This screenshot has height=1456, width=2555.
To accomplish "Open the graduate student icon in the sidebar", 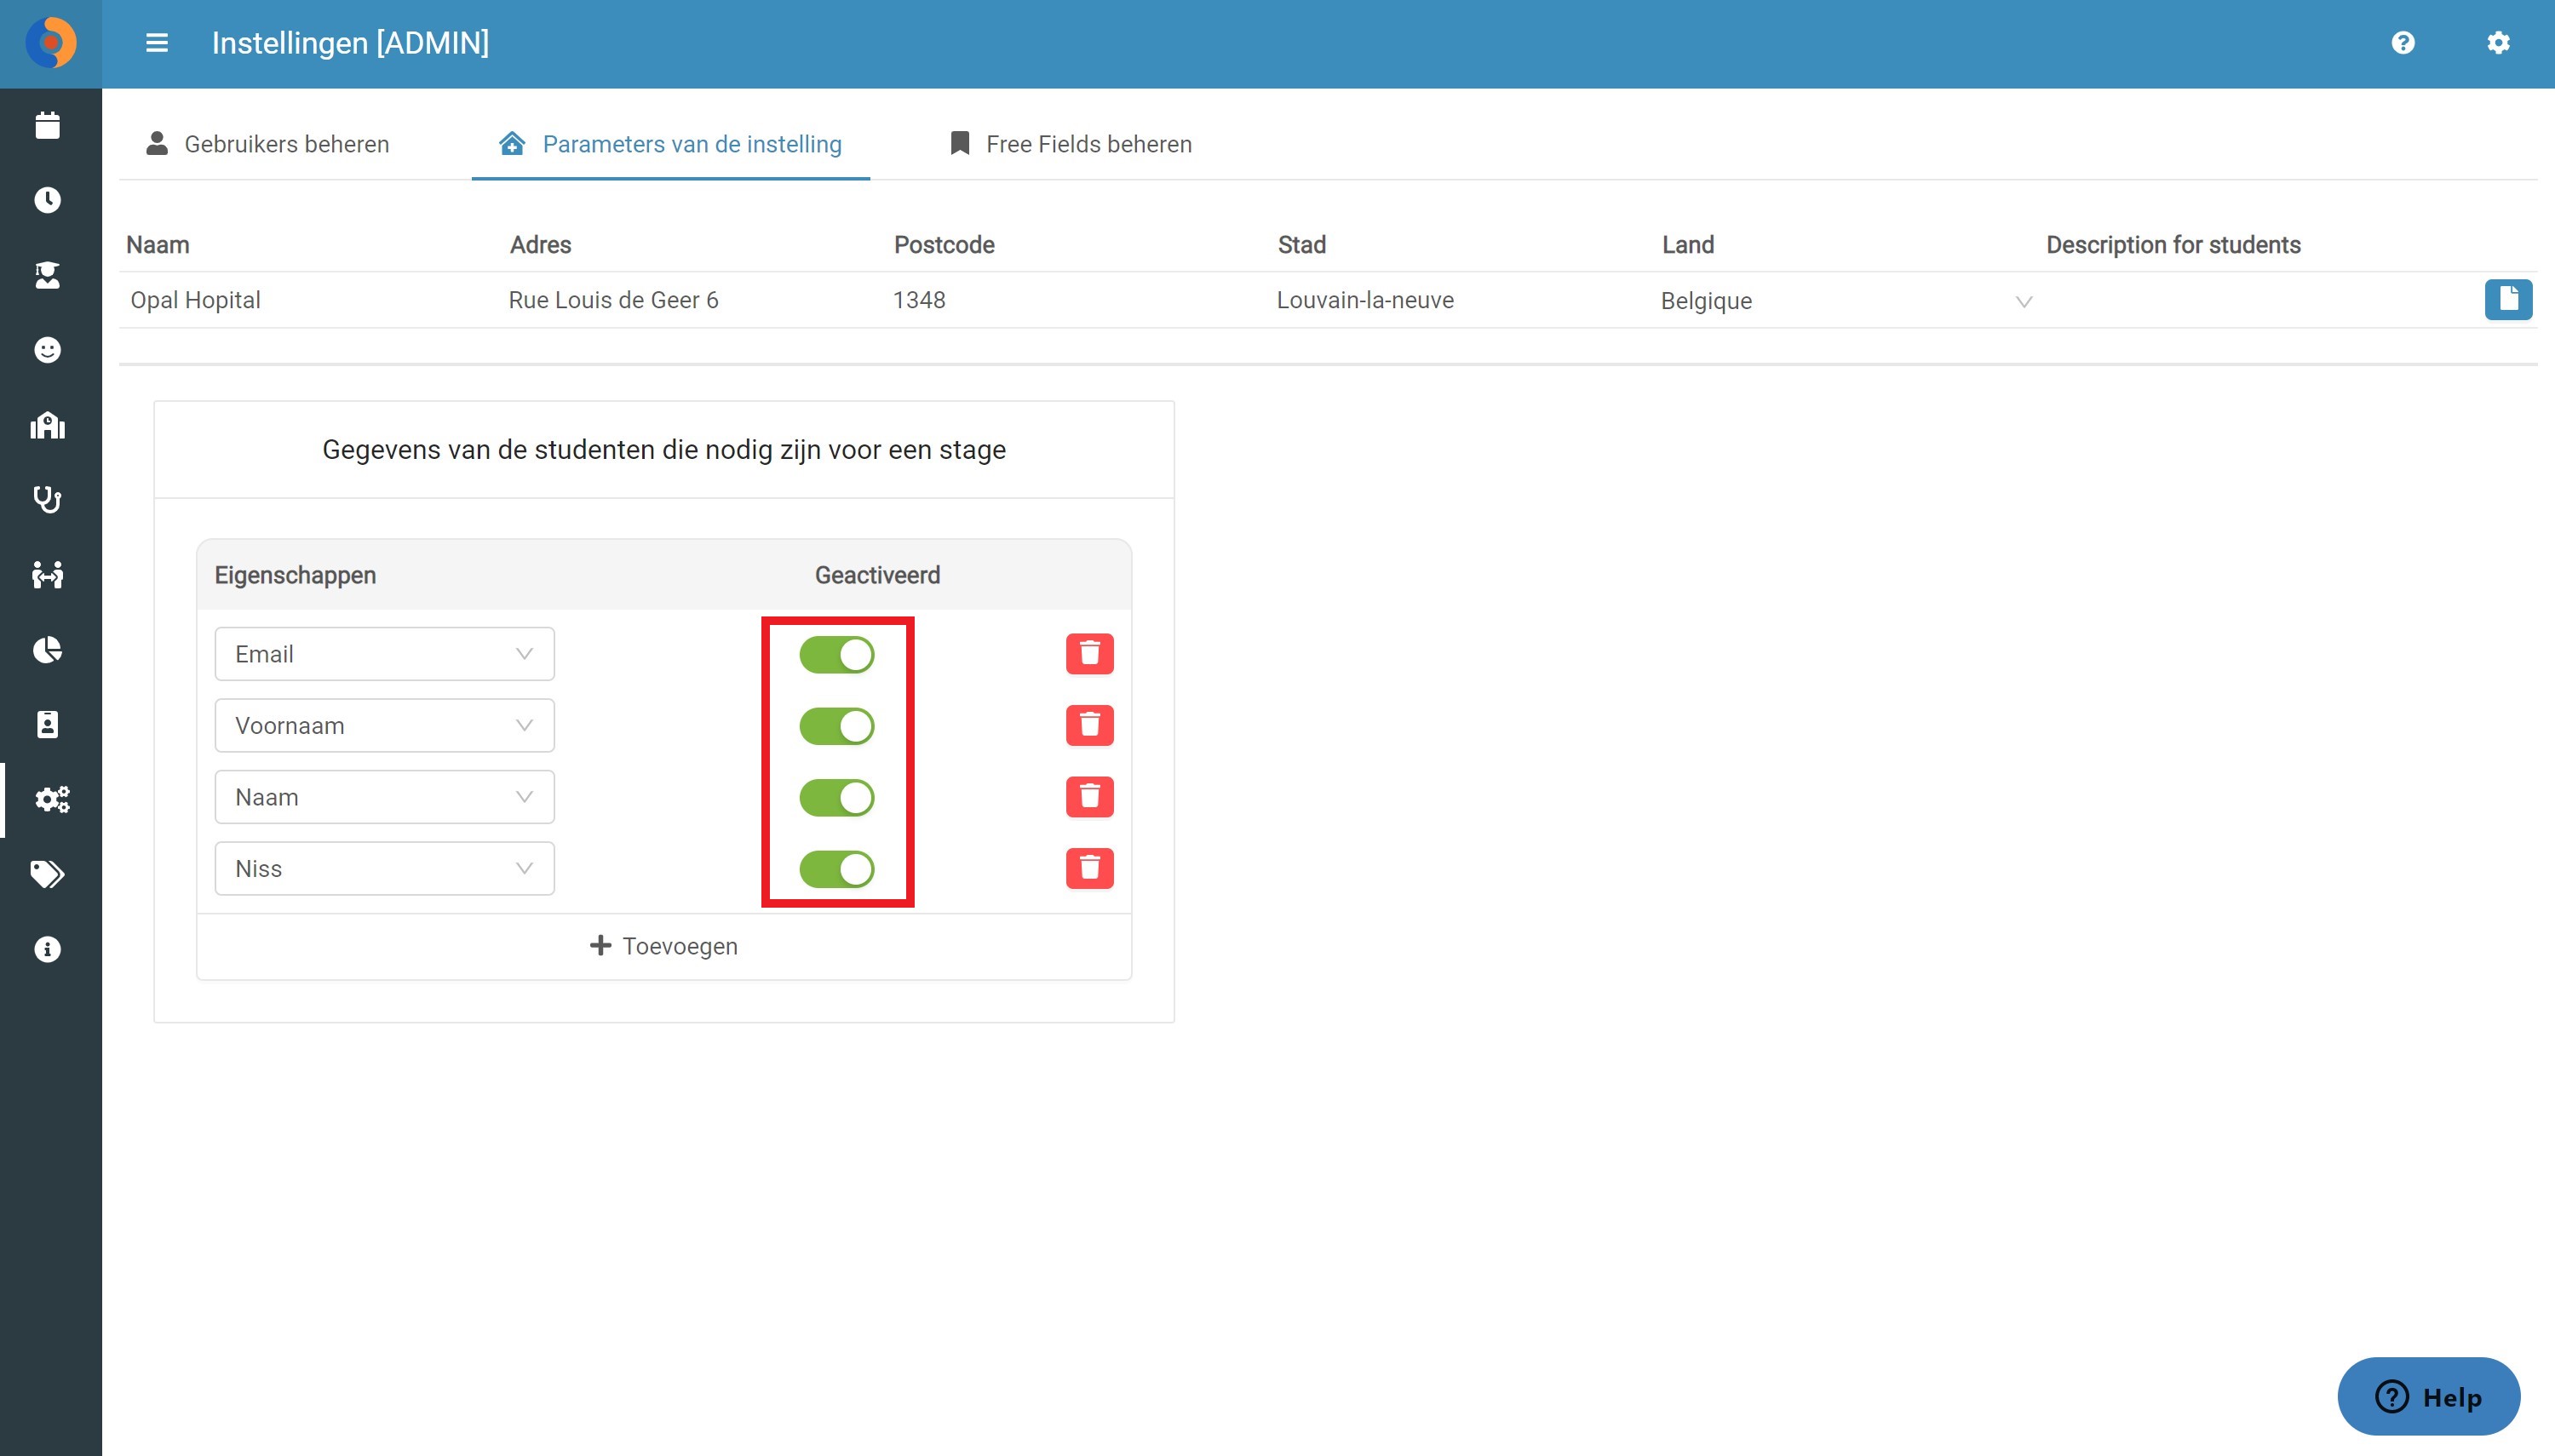I will point(47,275).
